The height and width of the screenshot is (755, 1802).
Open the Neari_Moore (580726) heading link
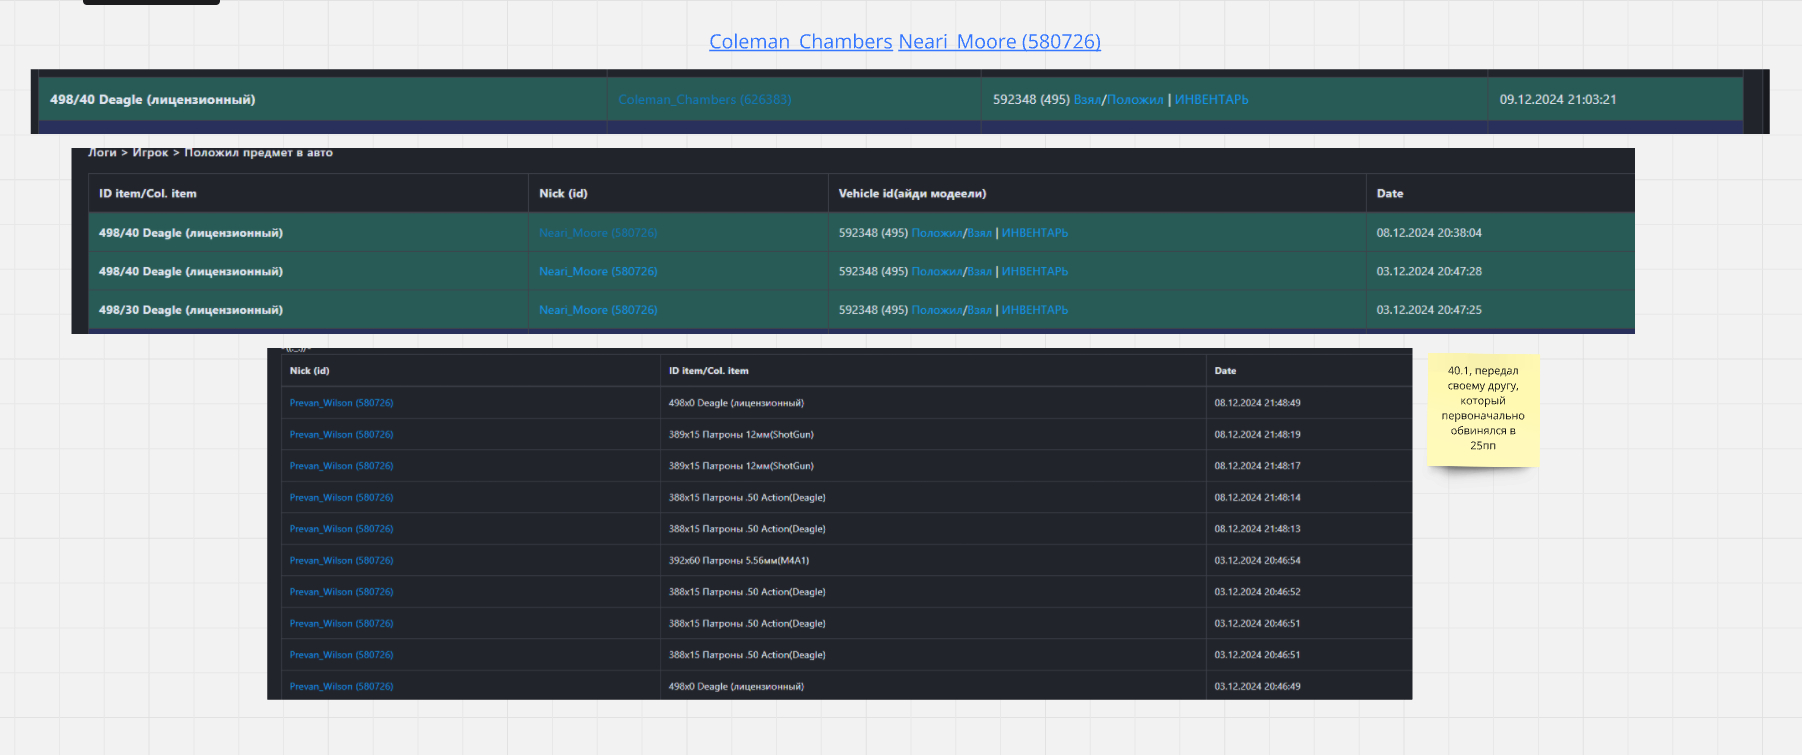tap(999, 42)
